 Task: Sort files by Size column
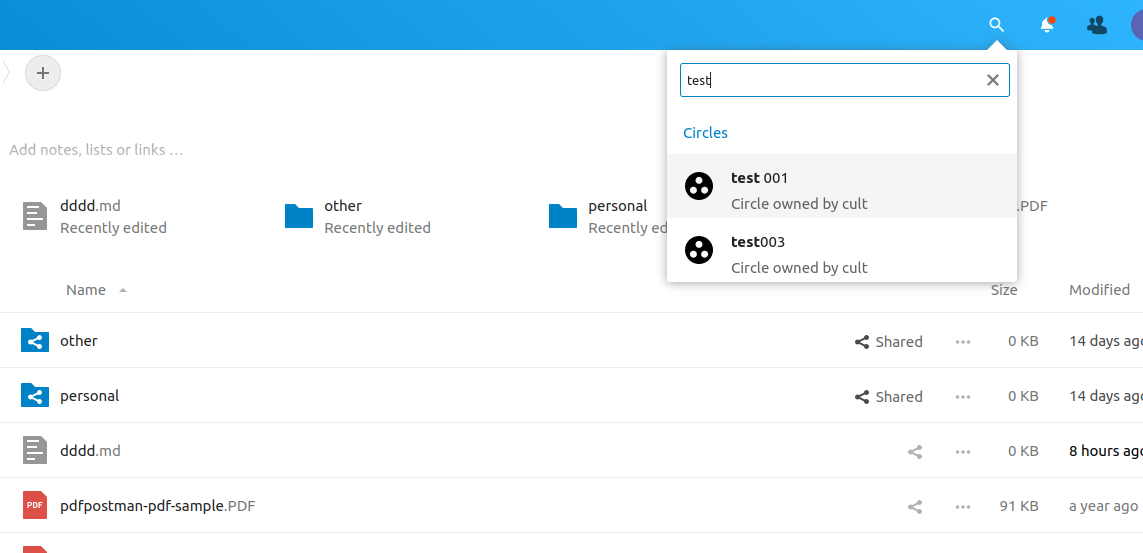tap(1004, 290)
